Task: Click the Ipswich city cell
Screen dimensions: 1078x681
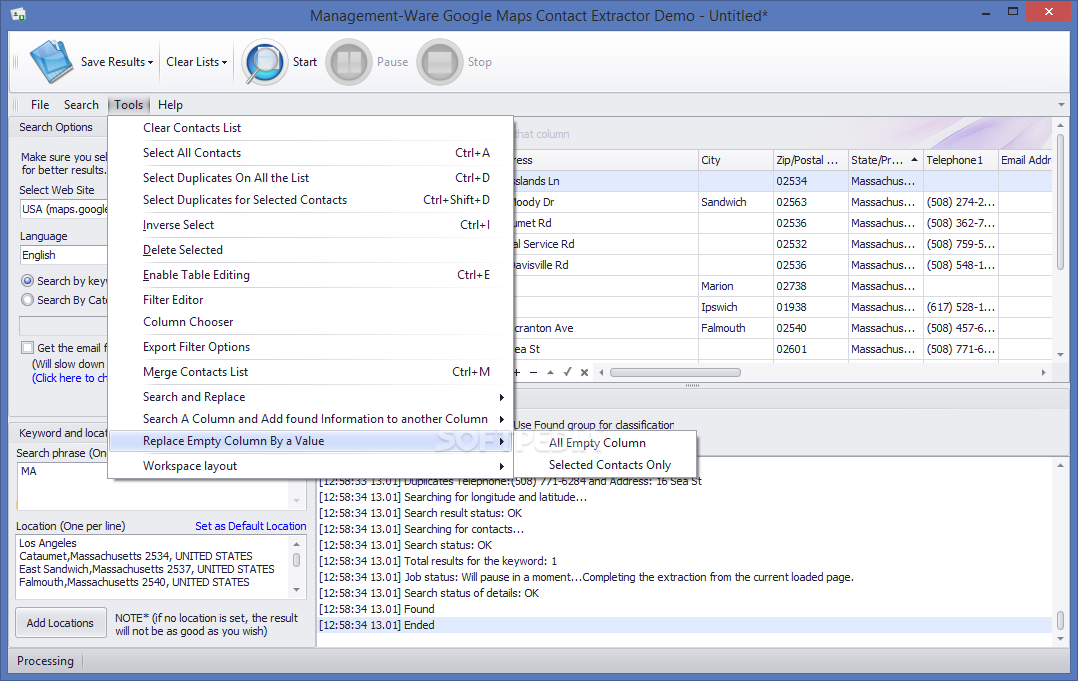Action: click(736, 307)
